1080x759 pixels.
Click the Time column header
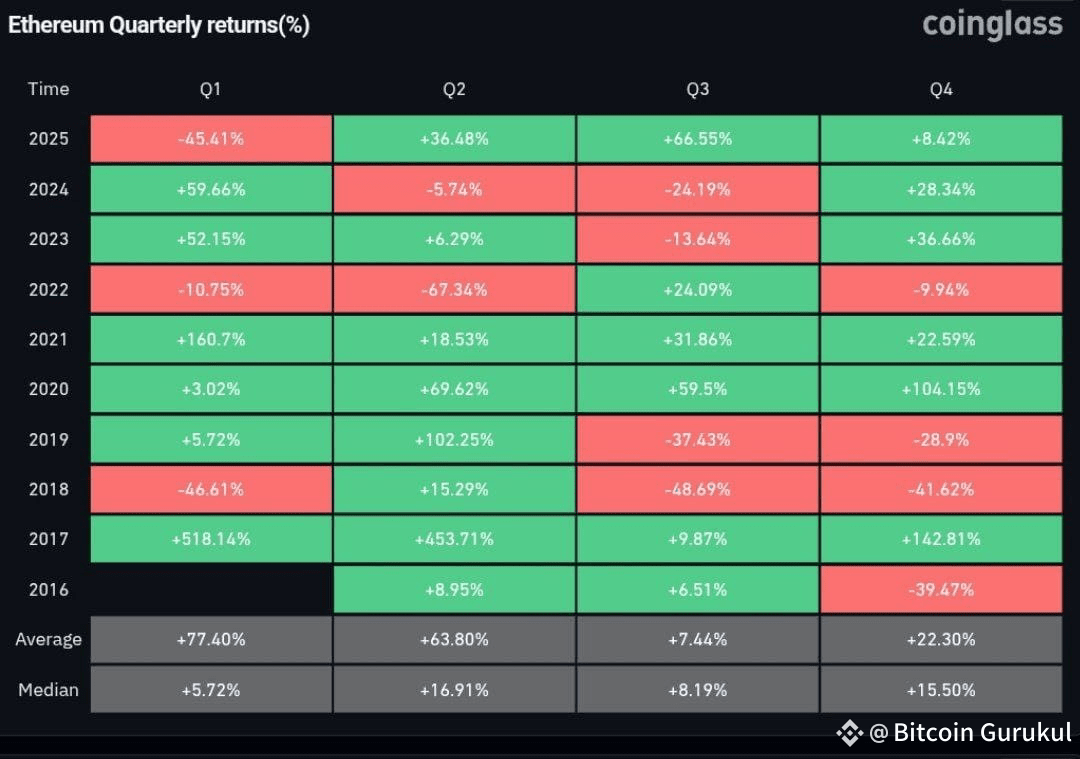click(x=48, y=89)
